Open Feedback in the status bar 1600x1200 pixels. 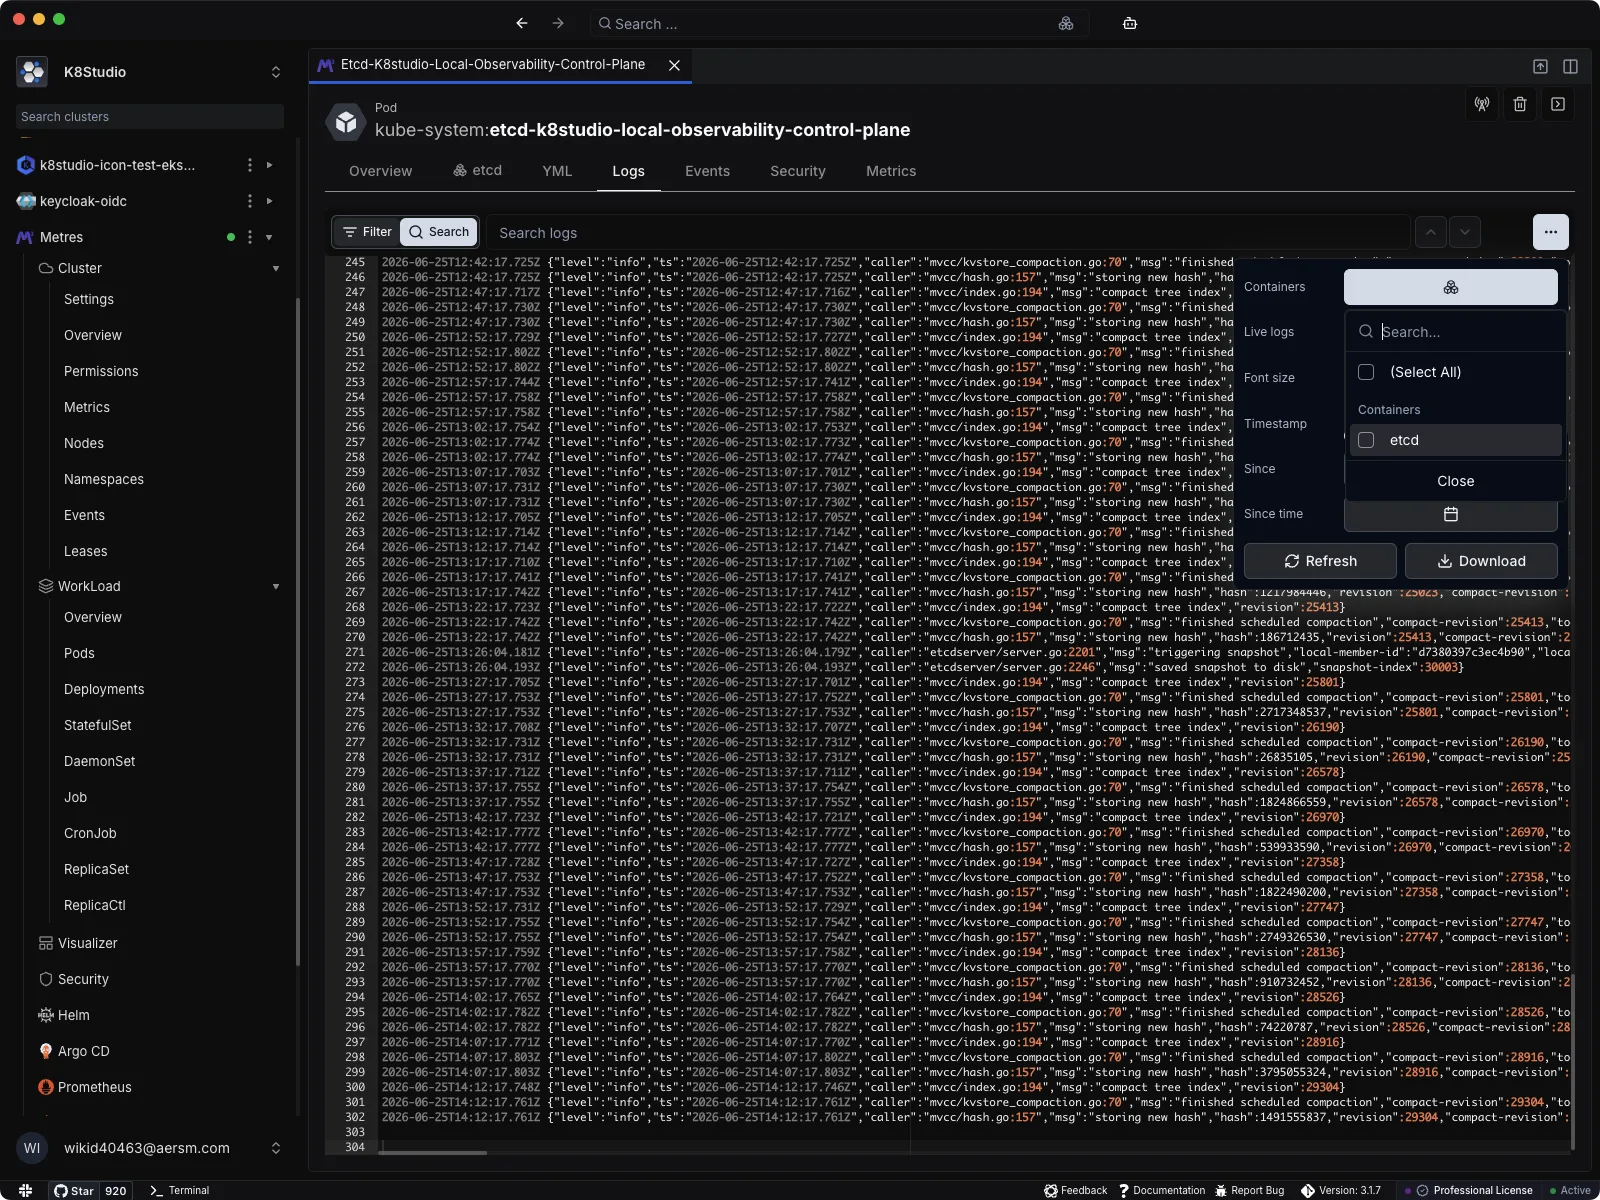(1076, 1190)
